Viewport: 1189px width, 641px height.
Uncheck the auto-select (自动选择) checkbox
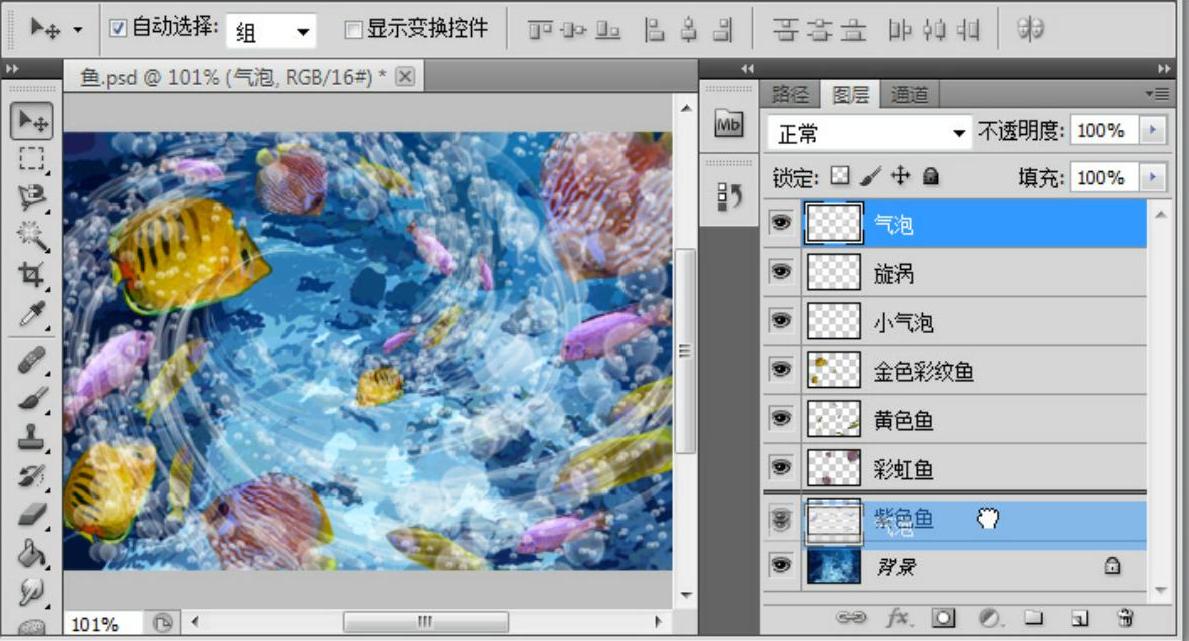(x=118, y=29)
